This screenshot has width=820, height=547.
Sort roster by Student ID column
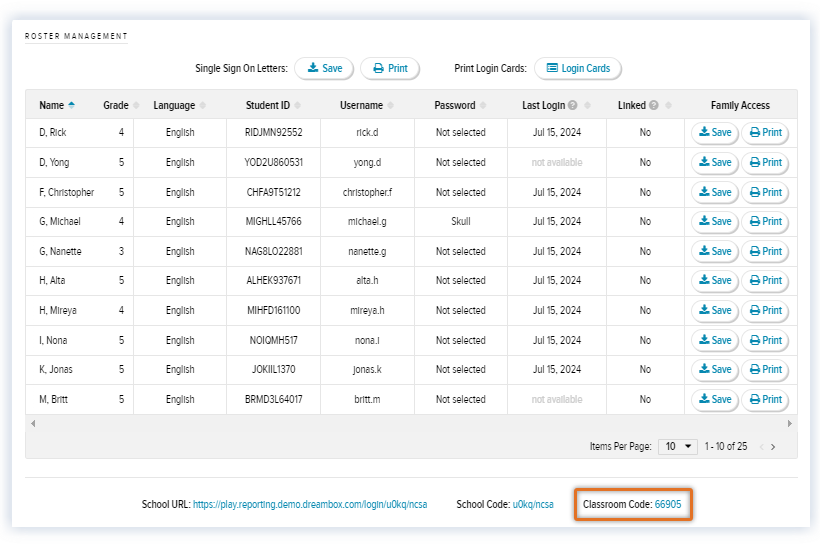click(x=268, y=105)
